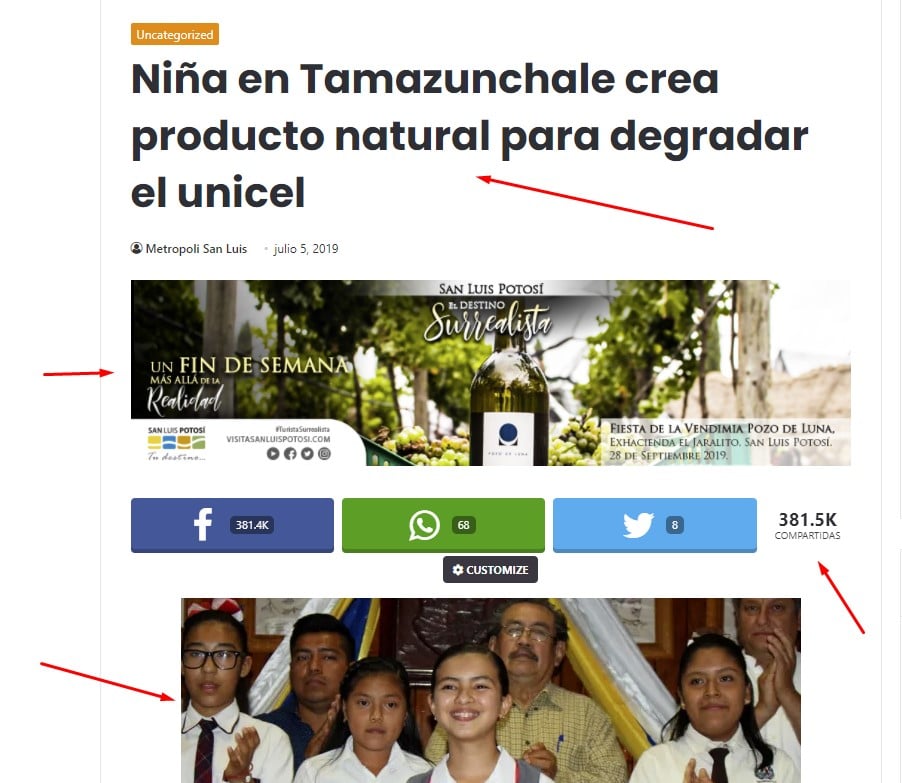Open the Metropoli San Luis author link
The image size is (902, 783).
tap(196, 249)
